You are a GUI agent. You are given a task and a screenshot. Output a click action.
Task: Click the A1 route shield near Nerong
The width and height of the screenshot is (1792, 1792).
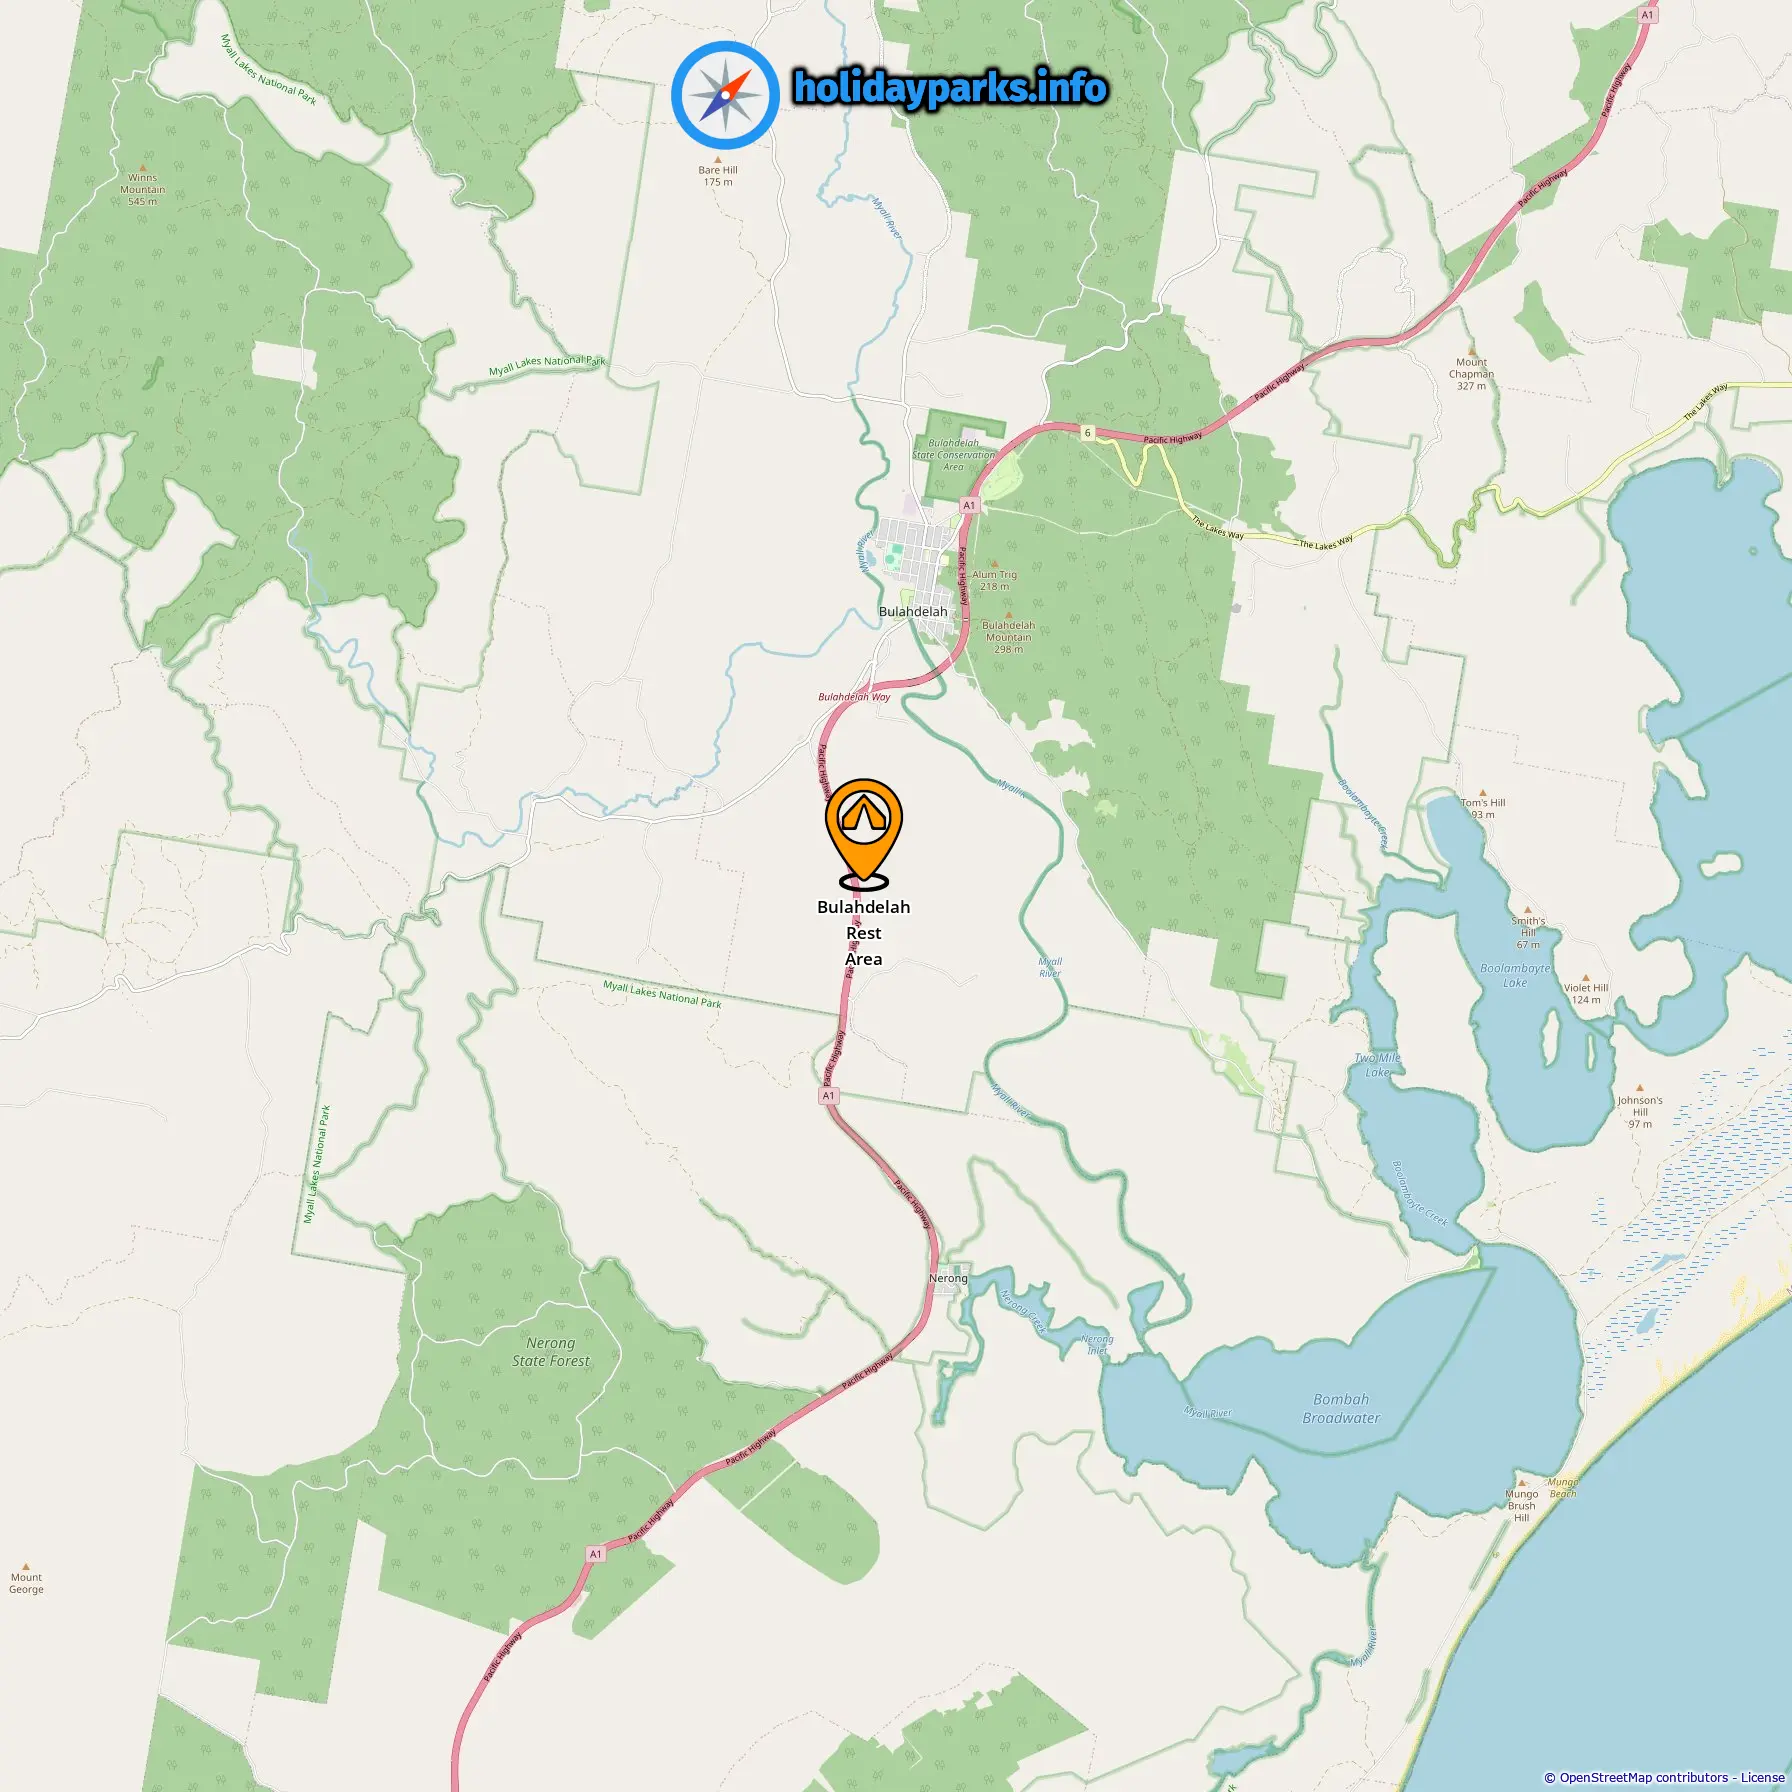coord(828,1096)
